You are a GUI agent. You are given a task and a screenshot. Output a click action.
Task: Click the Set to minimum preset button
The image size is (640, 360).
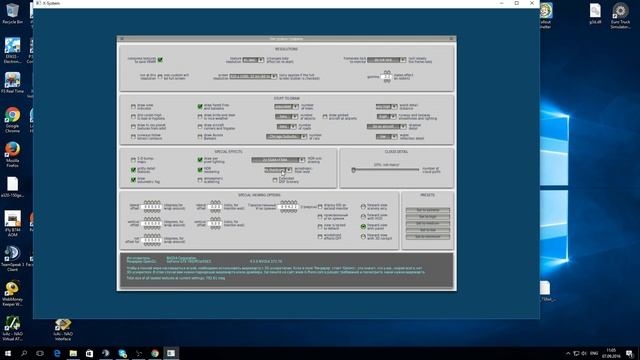pyautogui.click(x=427, y=236)
